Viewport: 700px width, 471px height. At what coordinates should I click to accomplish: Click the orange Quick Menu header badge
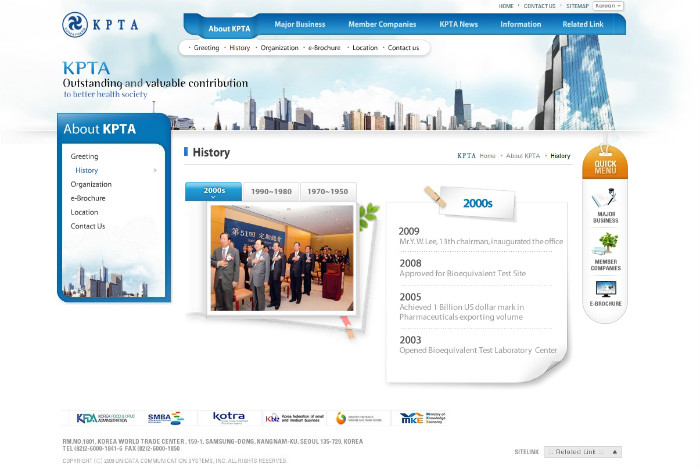(605, 163)
